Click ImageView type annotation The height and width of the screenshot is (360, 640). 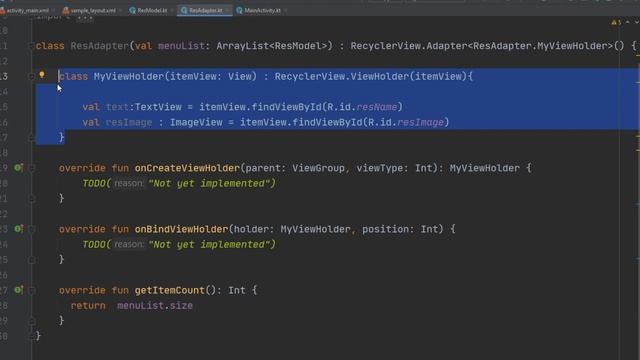click(x=196, y=122)
